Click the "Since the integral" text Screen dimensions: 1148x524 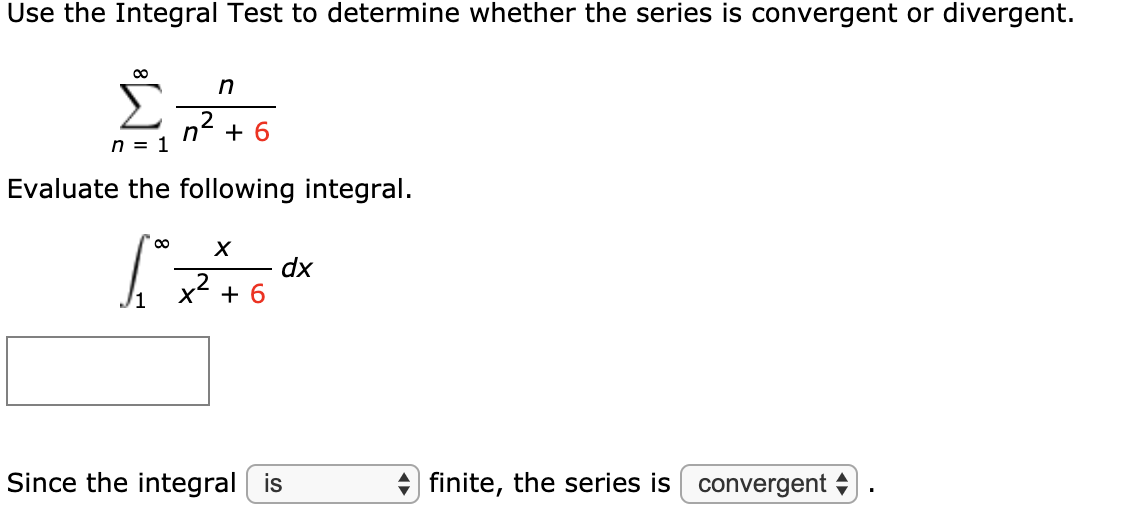122,483
